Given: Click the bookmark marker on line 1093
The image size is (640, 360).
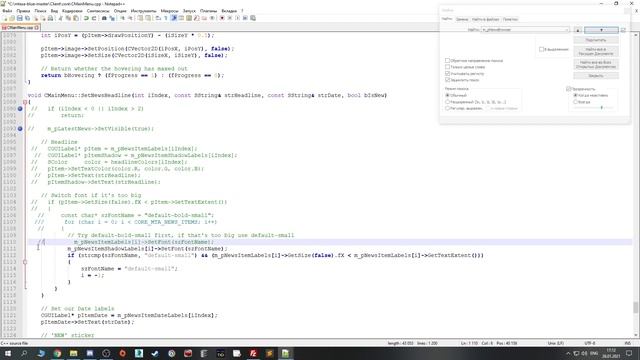Looking at the screenshot, I should [20, 129].
